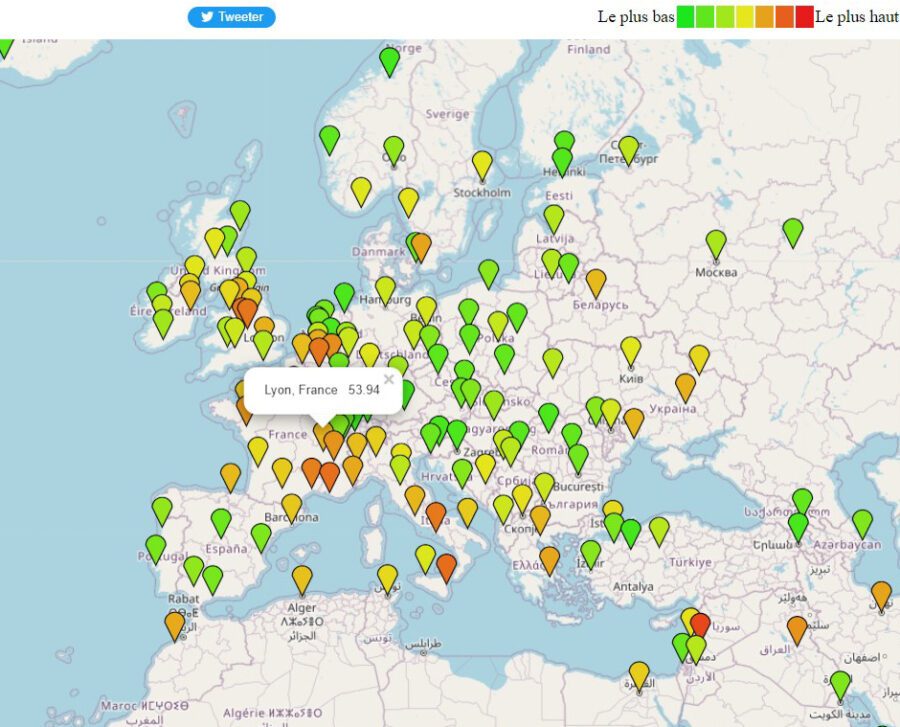Select the yellow marker above Stockholm
The image size is (900, 727).
click(x=482, y=163)
